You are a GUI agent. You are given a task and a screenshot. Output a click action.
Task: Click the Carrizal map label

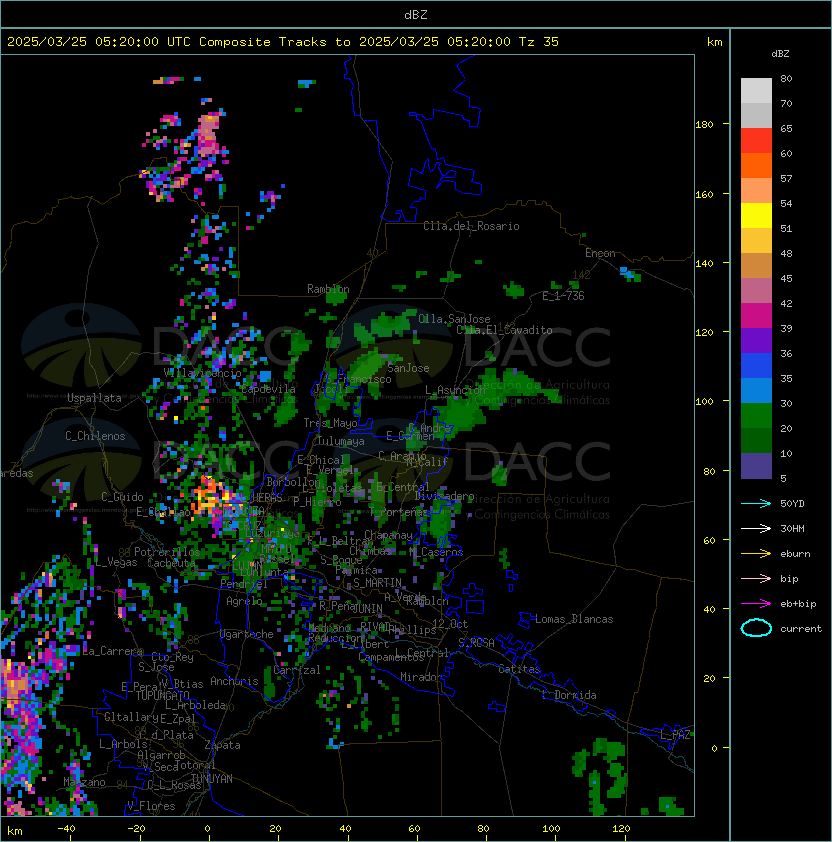click(x=297, y=670)
